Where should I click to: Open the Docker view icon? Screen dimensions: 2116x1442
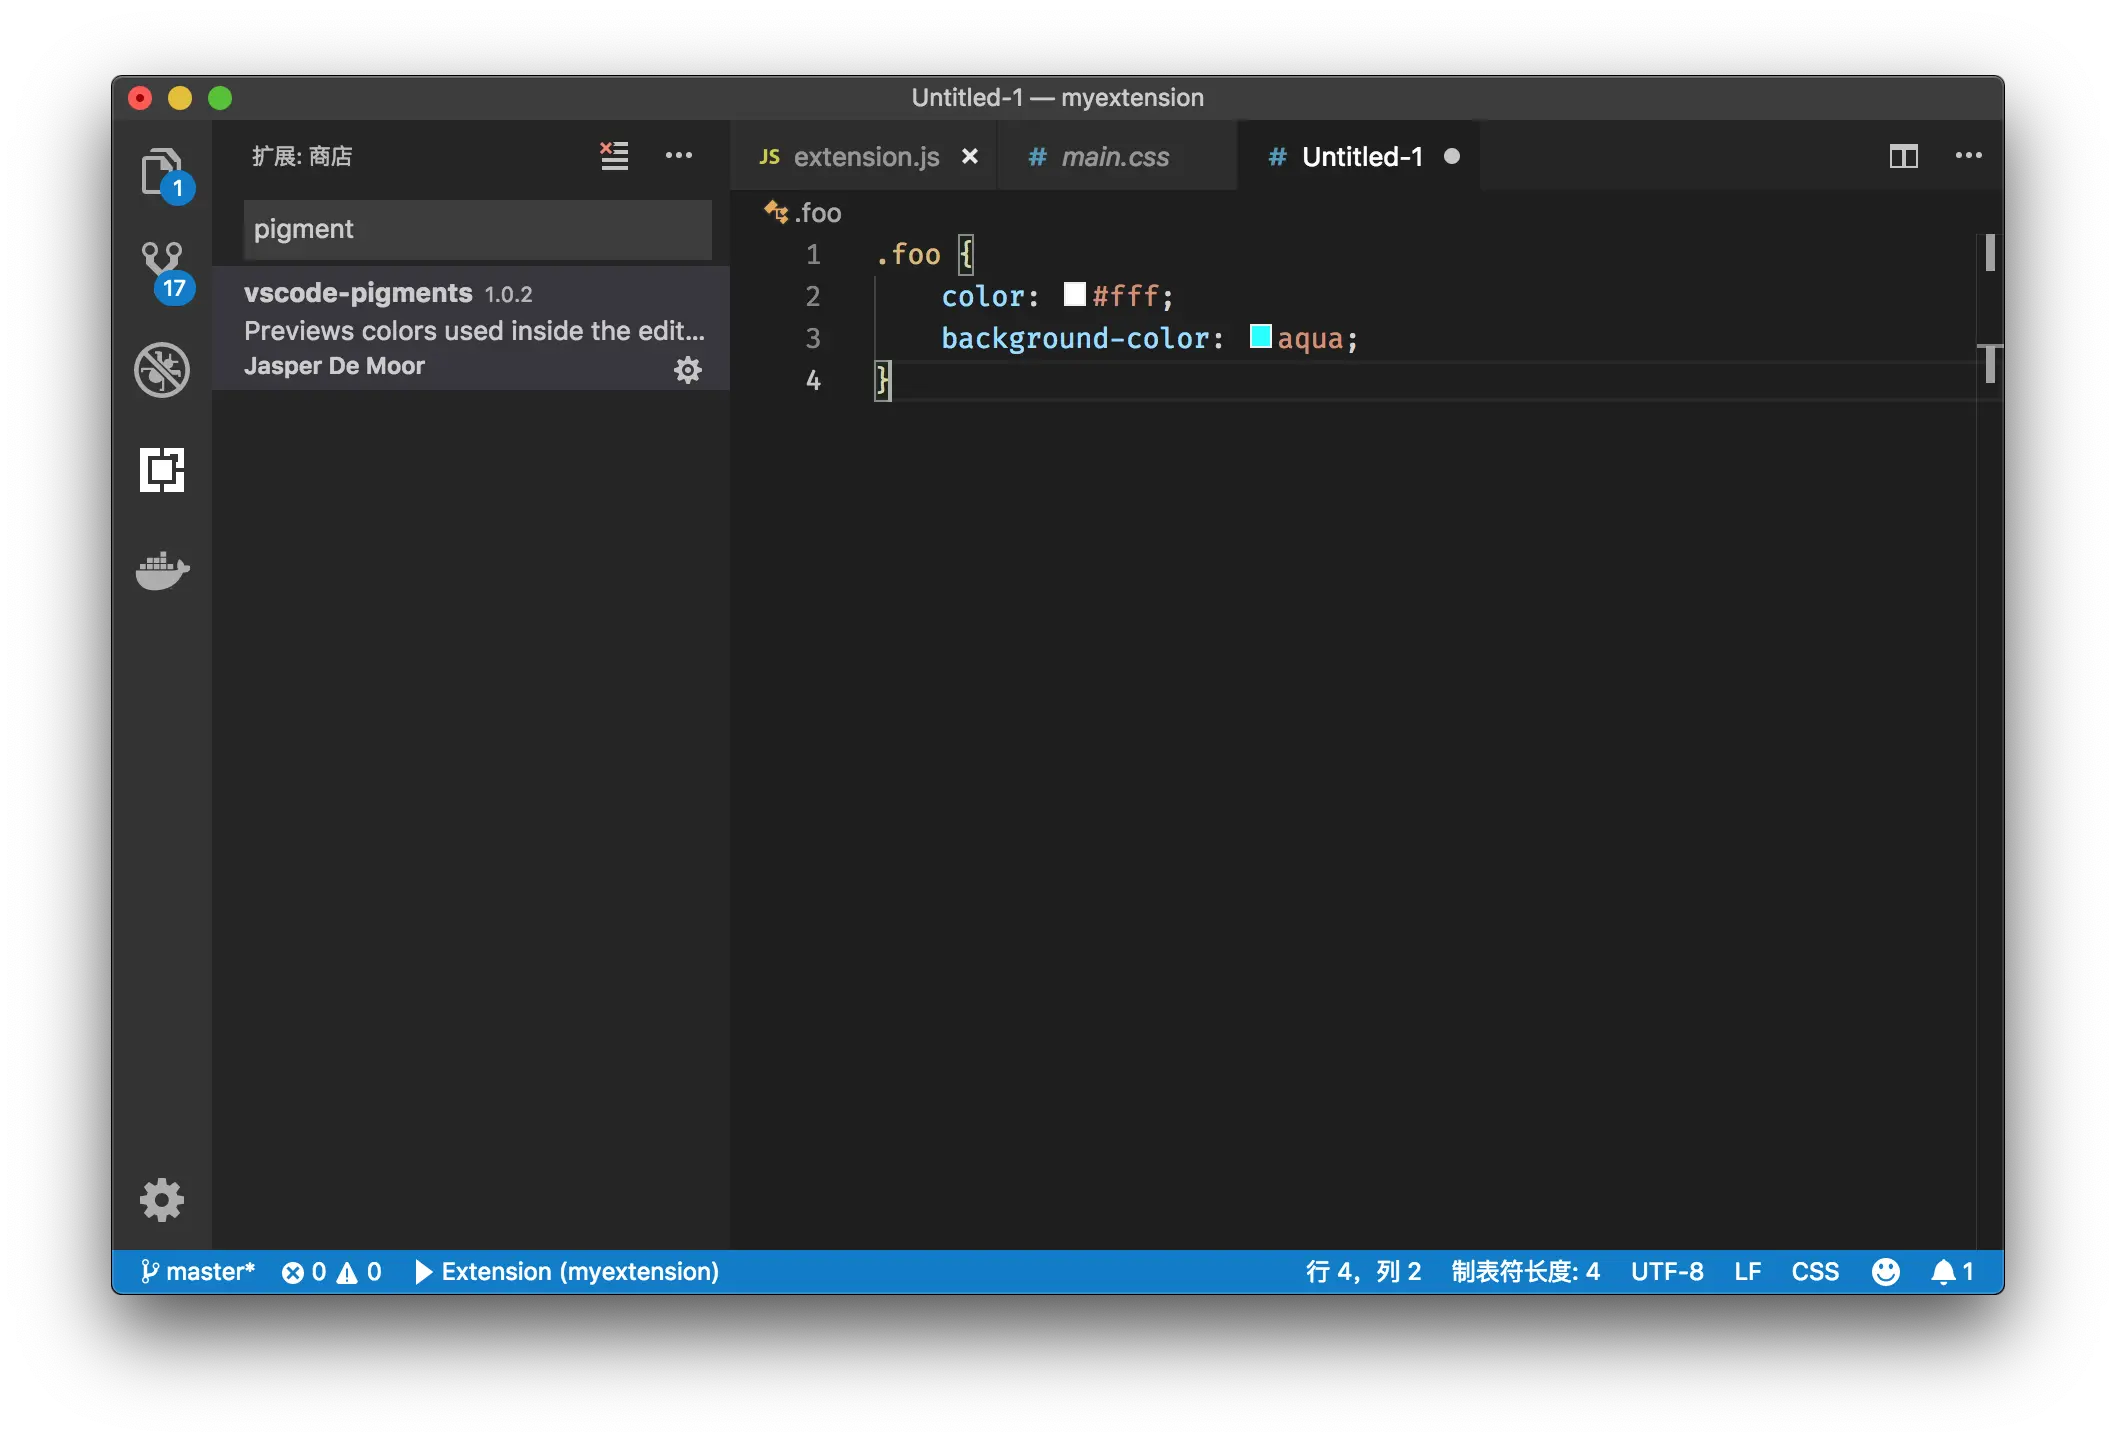point(162,570)
